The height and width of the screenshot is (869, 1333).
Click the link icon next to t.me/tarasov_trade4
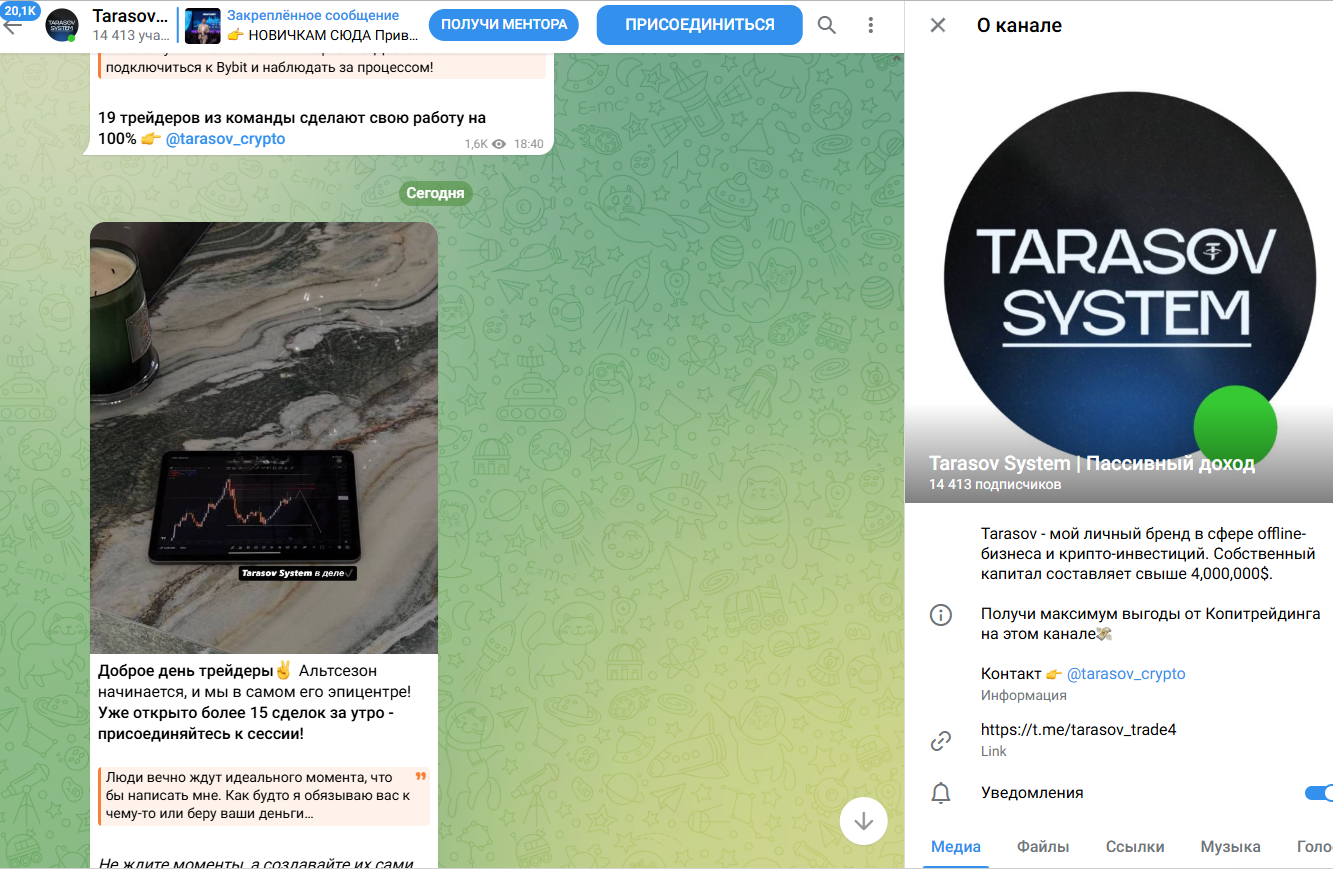pyautogui.click(x=940, y=740)
